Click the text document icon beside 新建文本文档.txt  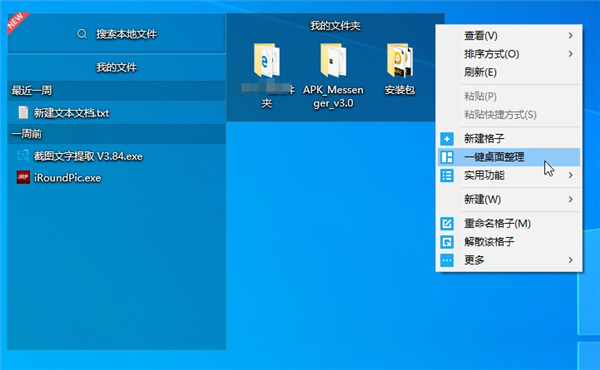tap(23, 112)
